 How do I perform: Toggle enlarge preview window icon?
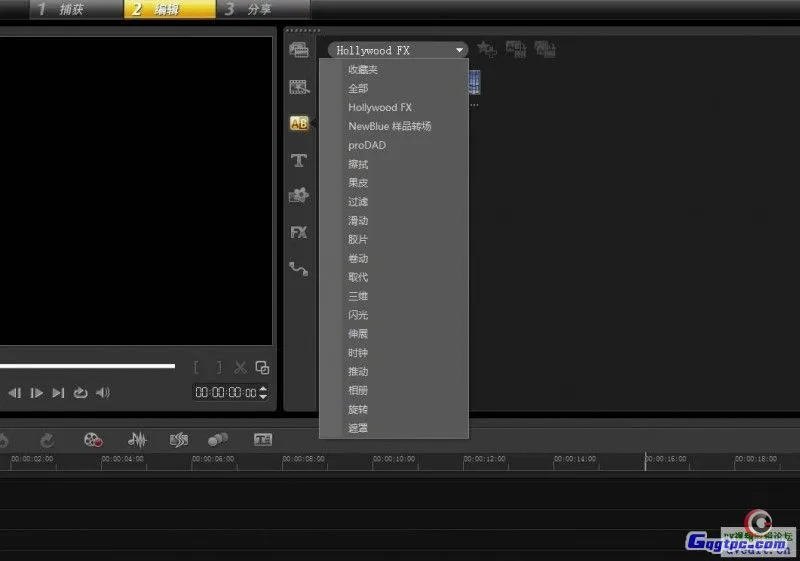point(262,367)
